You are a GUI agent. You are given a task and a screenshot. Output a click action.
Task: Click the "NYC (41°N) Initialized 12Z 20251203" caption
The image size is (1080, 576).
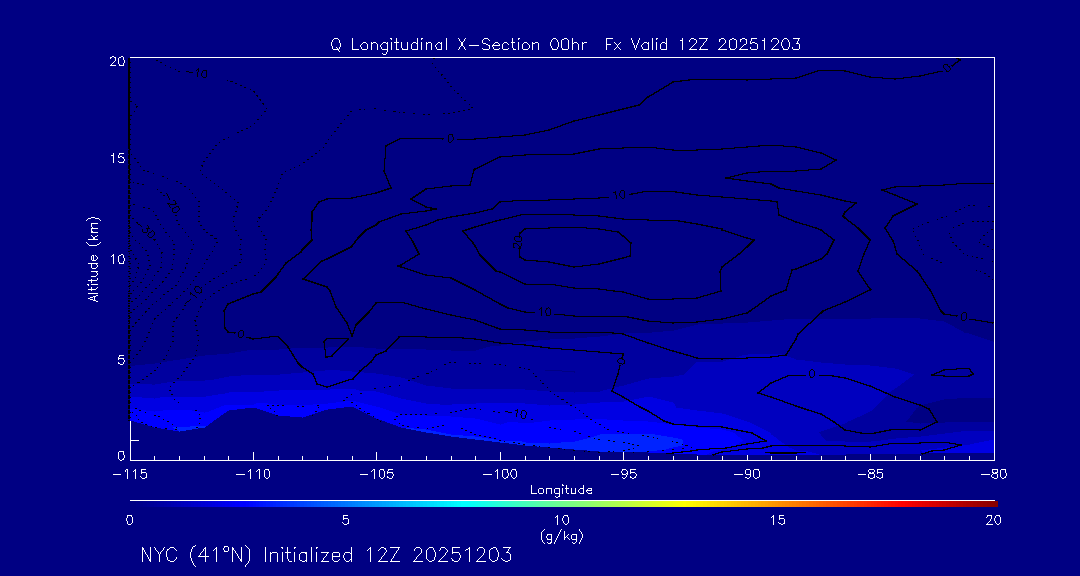pos(326,555)
